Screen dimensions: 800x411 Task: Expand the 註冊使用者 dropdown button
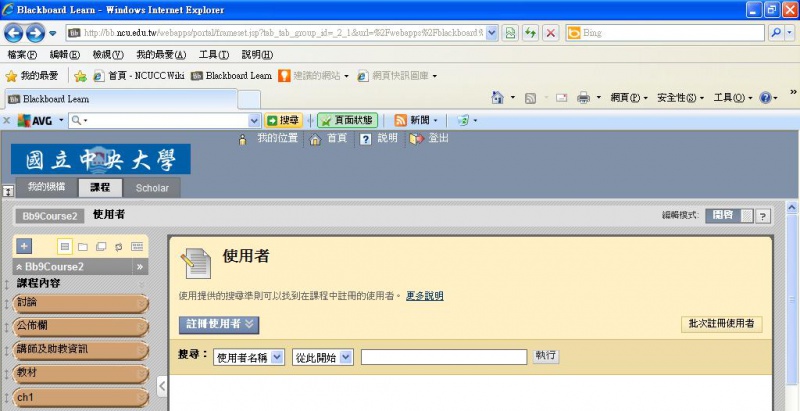pyautogui.click(x=219, y=324)
